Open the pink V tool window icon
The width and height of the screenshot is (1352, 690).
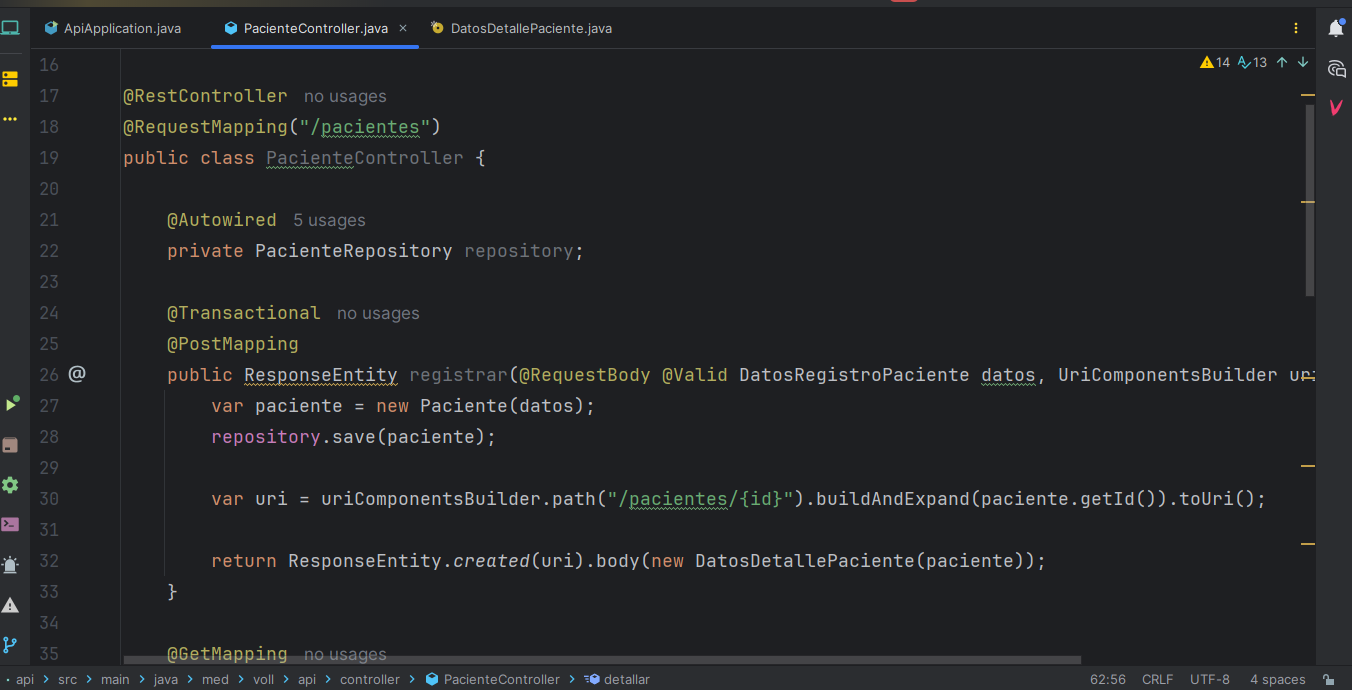click(x=1336, y=107)
